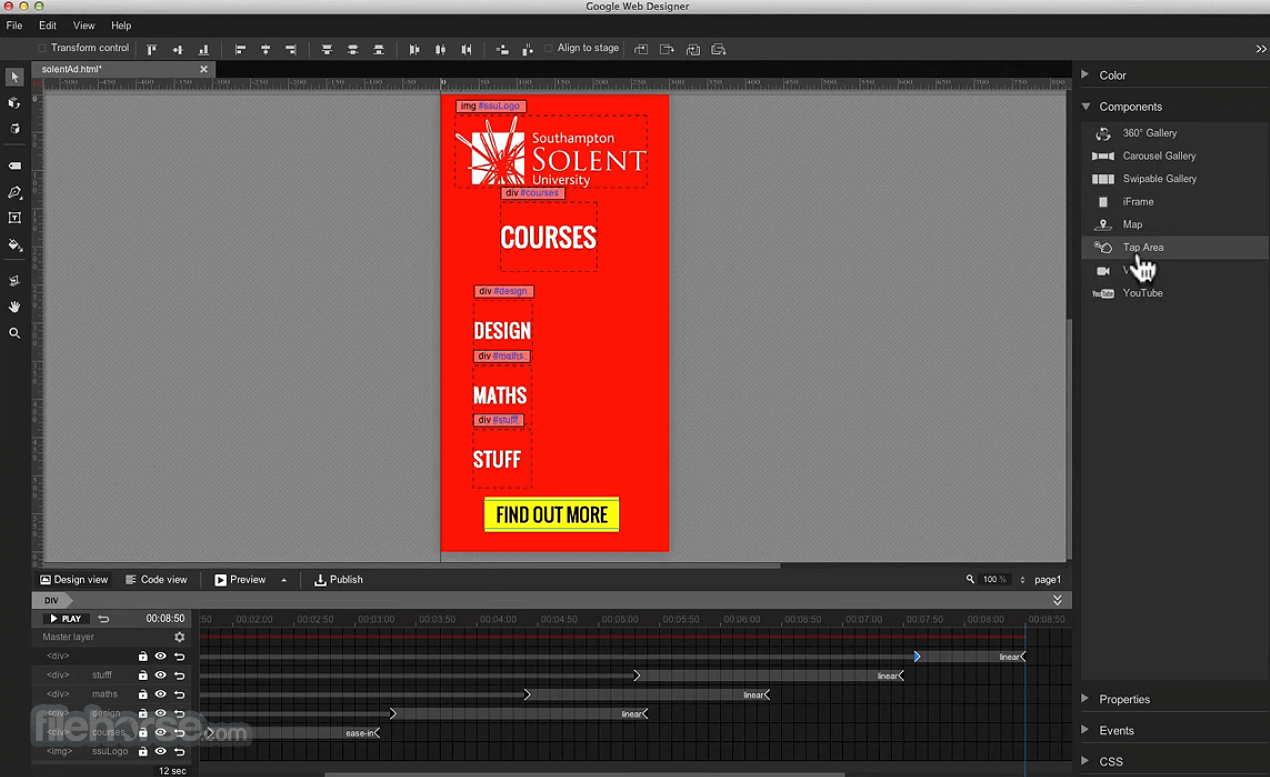Viewport: 1270px width, 777px height.
Task: Click FIND OUT MORE button on stage
Action: (552, 515)
